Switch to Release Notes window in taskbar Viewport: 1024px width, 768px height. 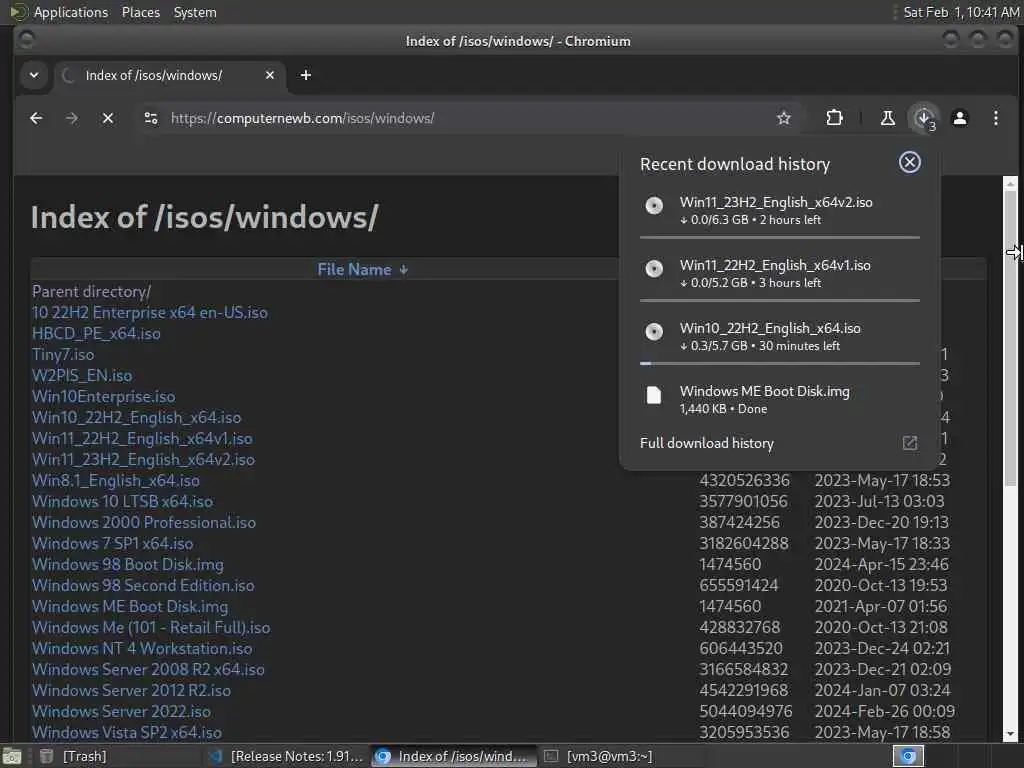pos(285,756)
